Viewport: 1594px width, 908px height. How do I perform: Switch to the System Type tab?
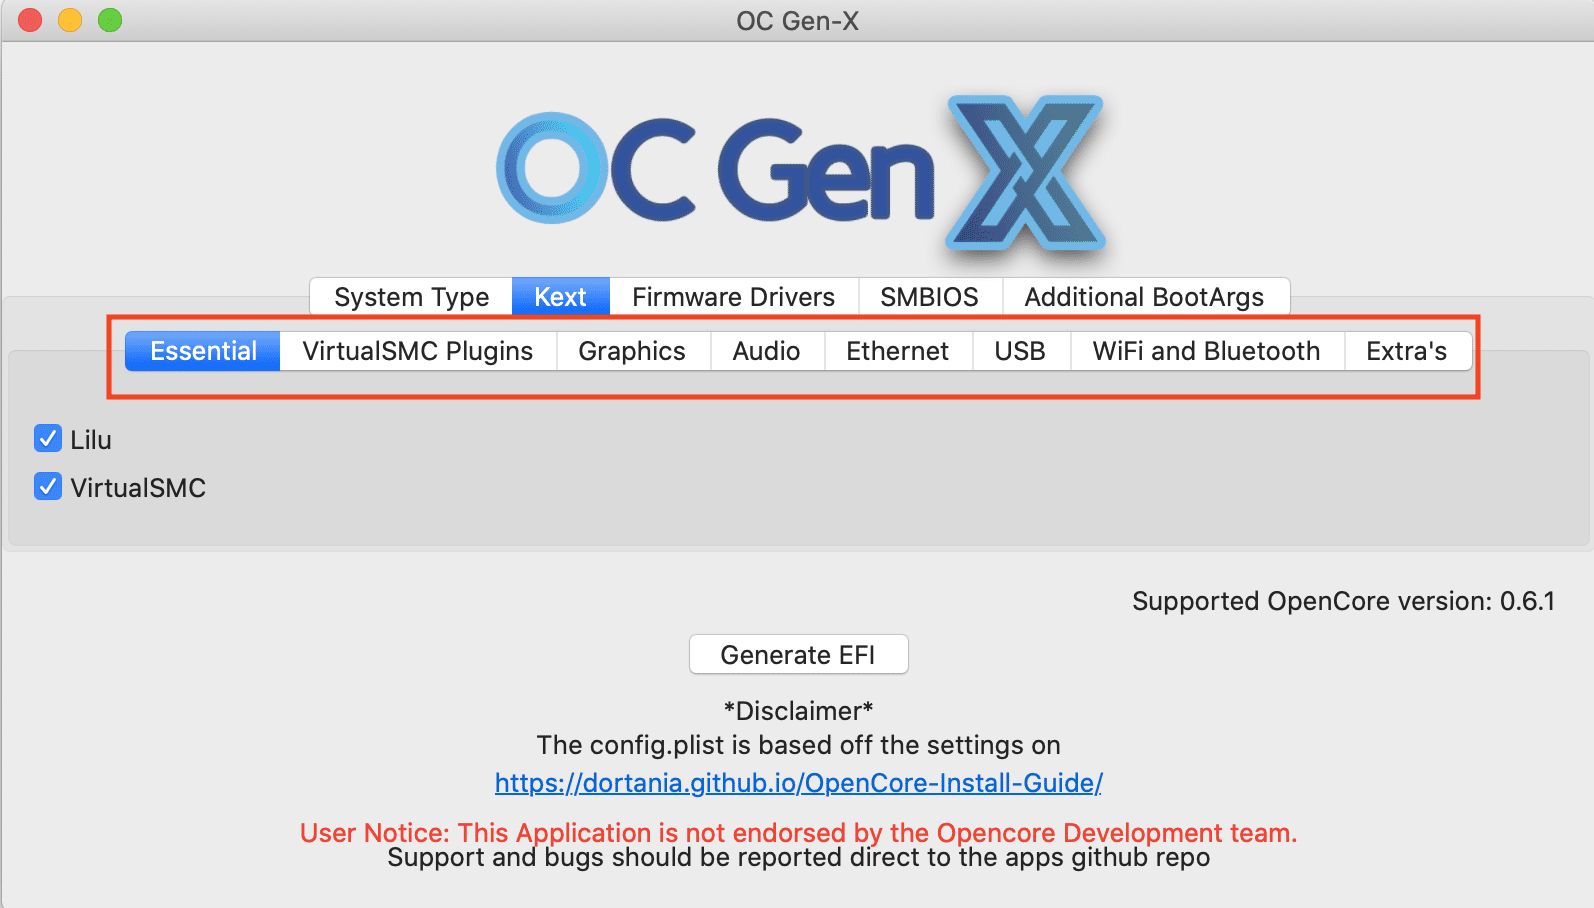pyautogui.click(x=411, y=297)
